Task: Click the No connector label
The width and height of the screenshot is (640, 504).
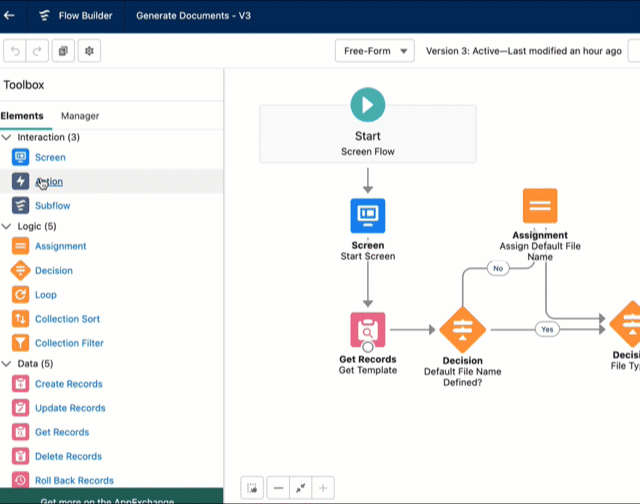Action: 498,269
